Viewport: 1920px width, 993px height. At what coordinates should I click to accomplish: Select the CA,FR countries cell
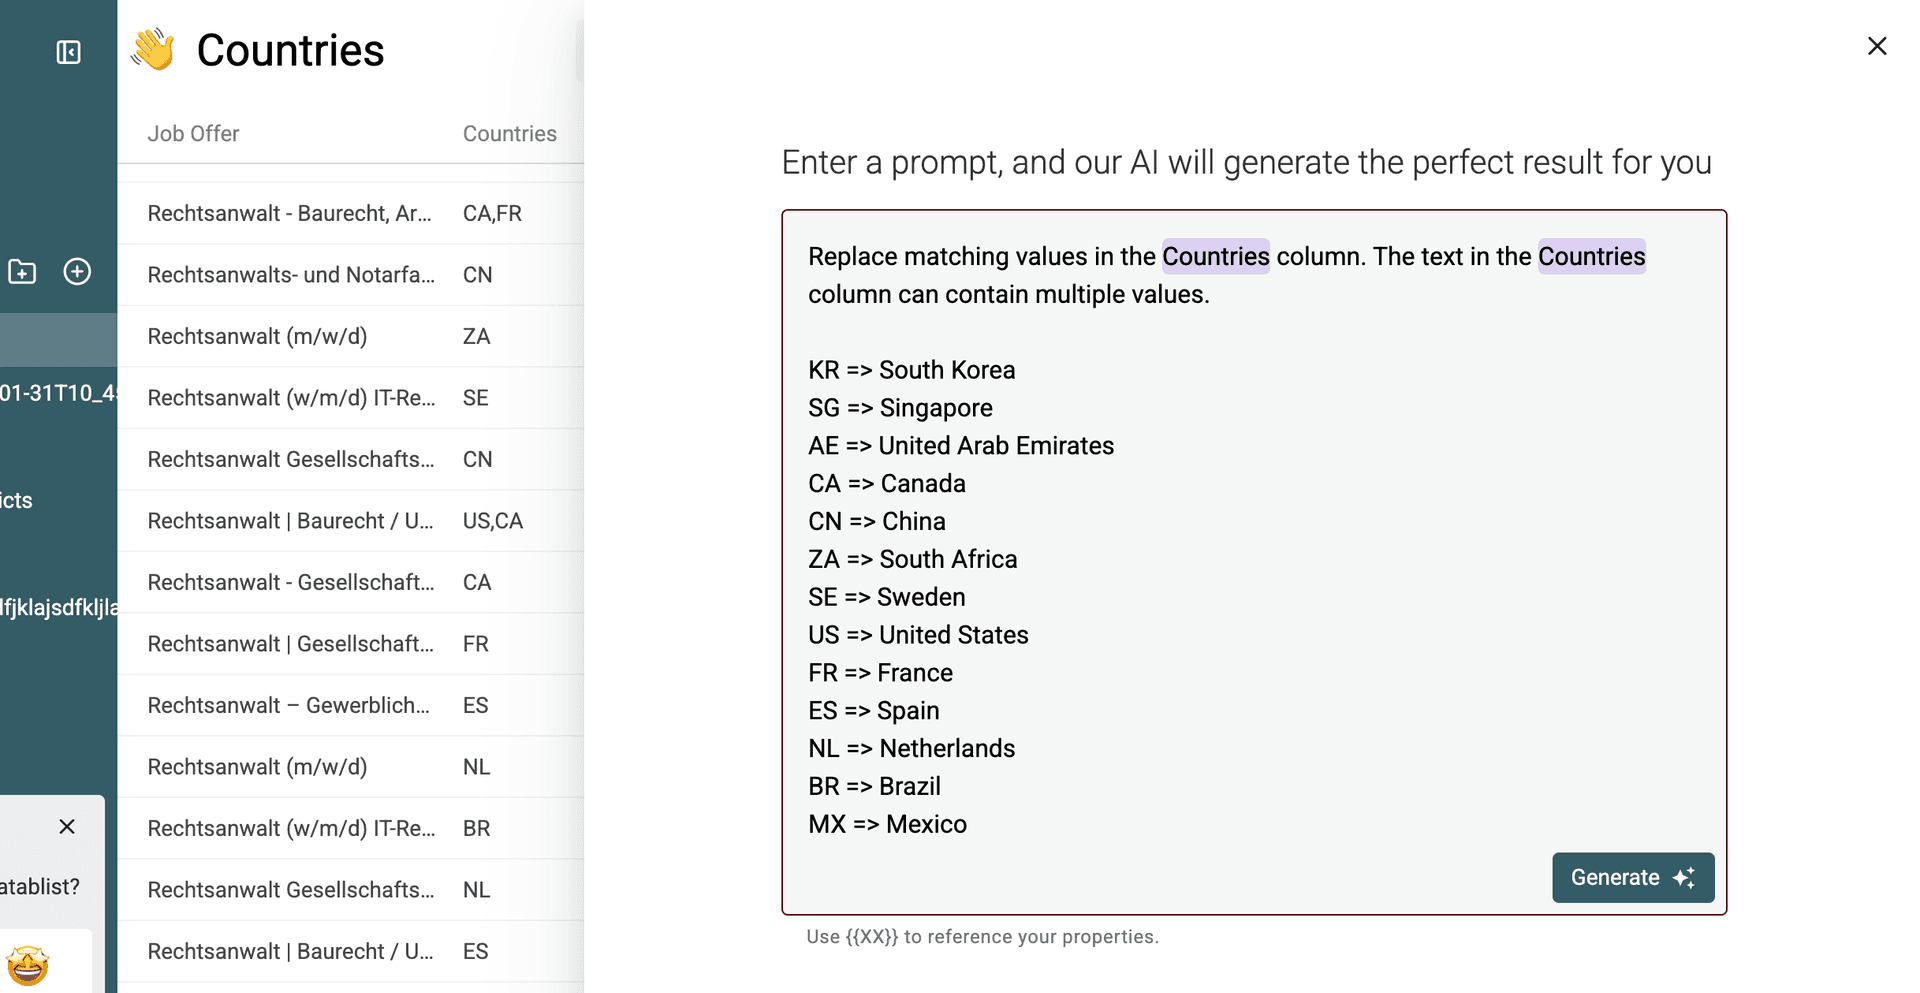(492, 214)
